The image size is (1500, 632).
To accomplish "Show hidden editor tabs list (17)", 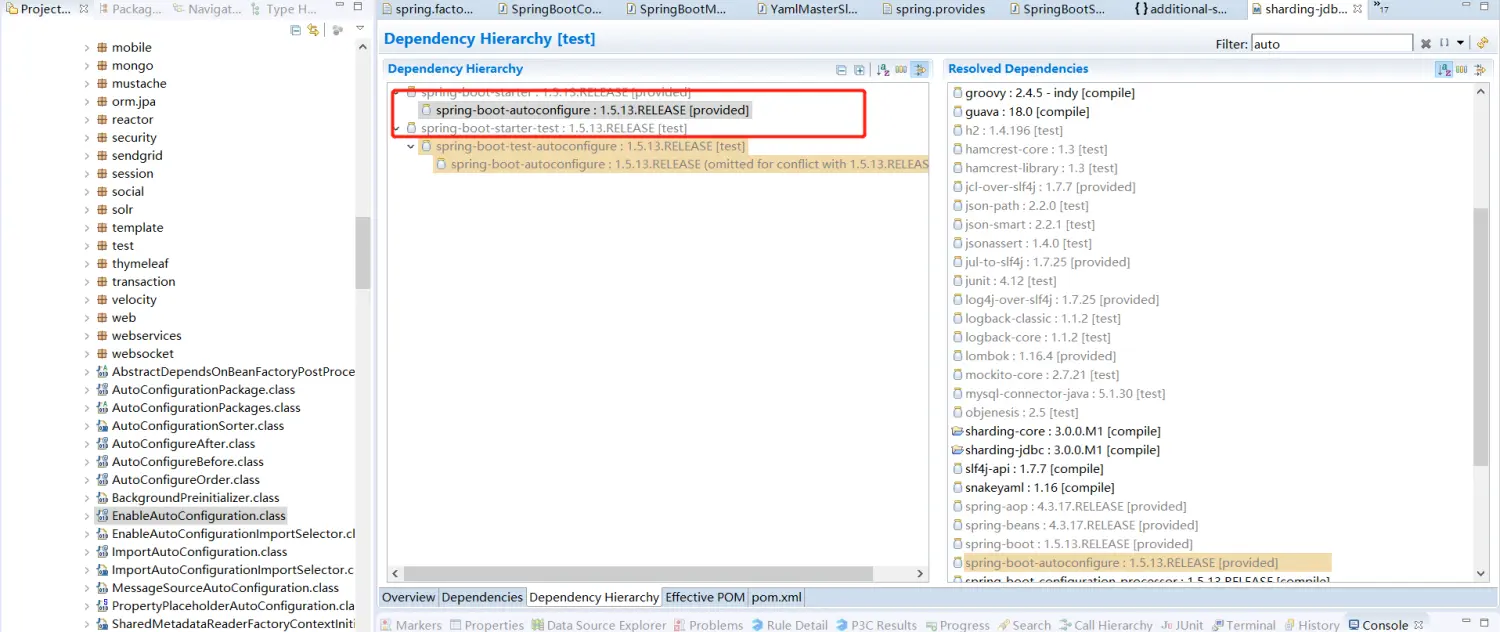I will coord(1382,8).
